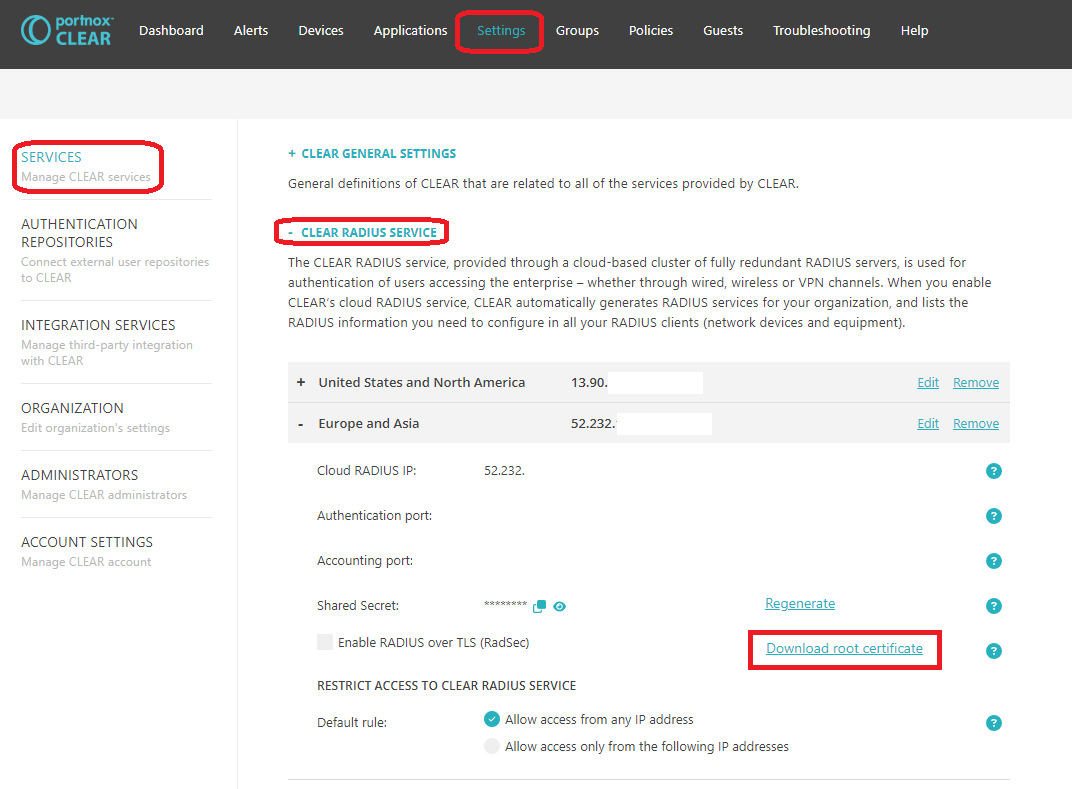Regenerate the shared secret
This screenshot has height=789, width=1072.
click(800, 604)
